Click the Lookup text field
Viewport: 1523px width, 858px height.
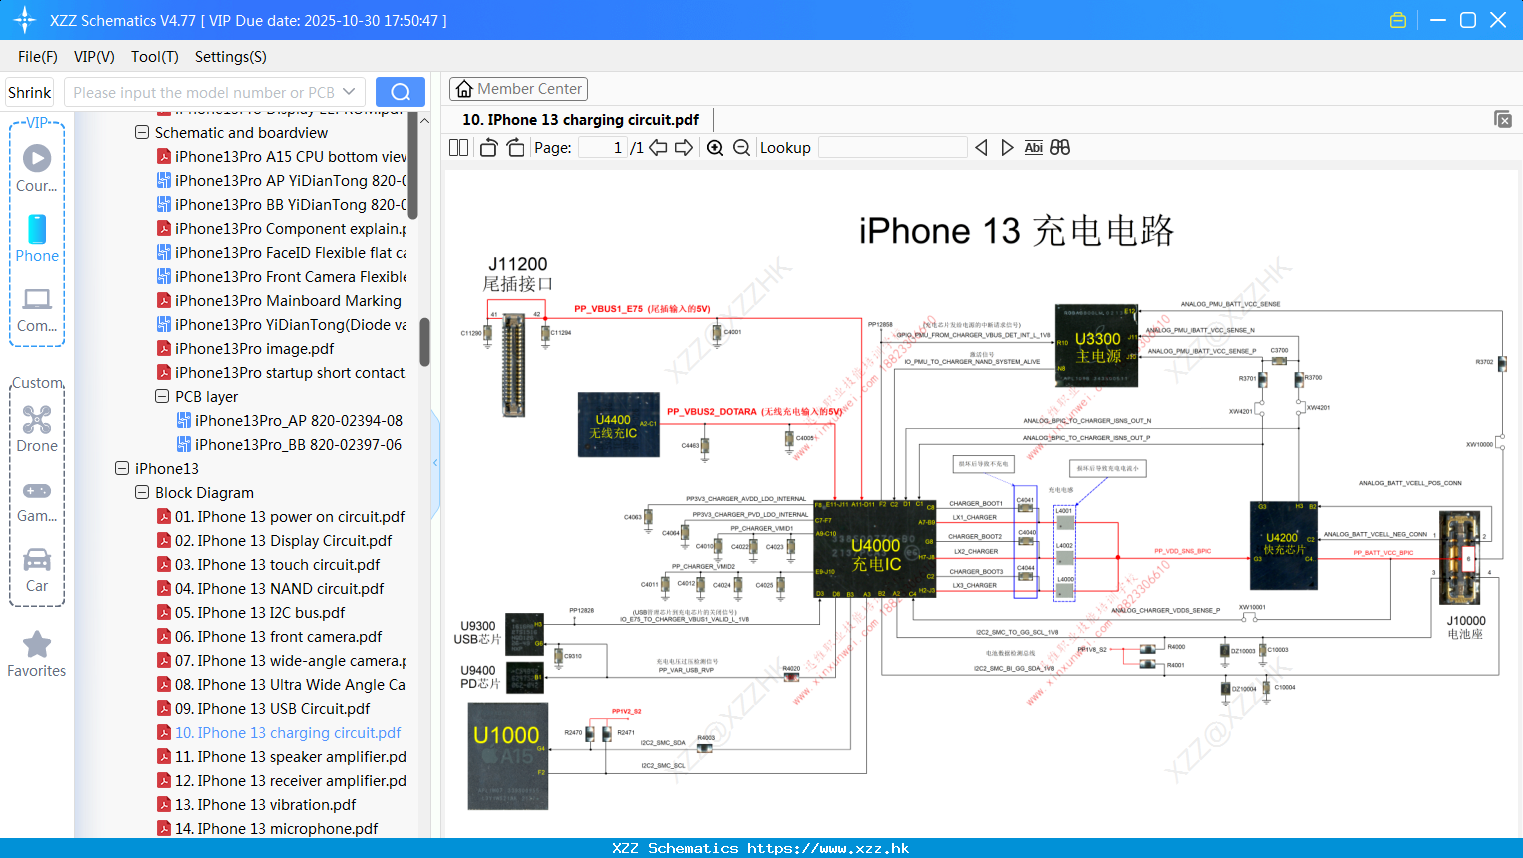pyautogui.click(x=892, y=147)
